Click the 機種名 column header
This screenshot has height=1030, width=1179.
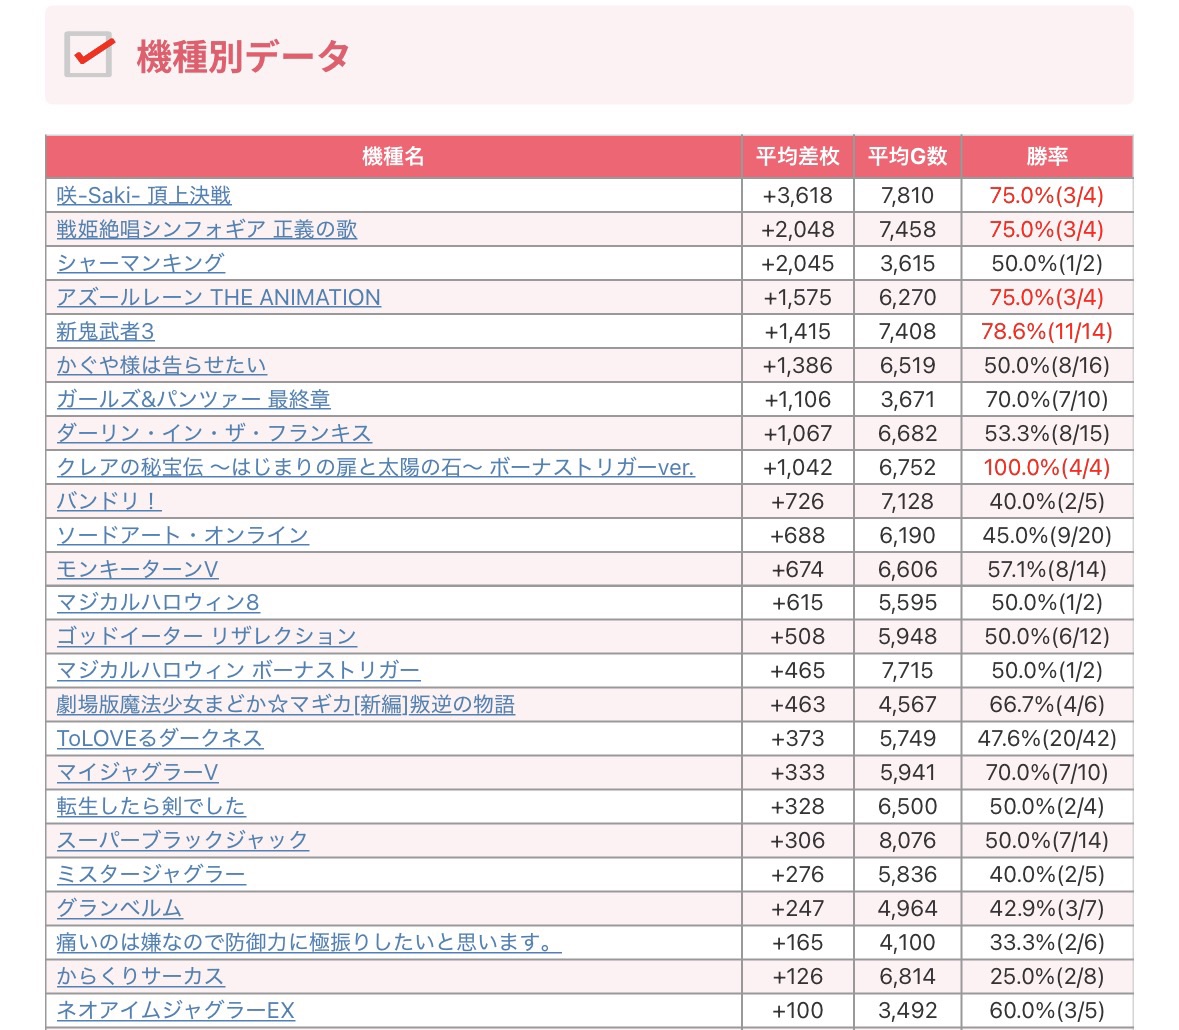coord(394,156)
